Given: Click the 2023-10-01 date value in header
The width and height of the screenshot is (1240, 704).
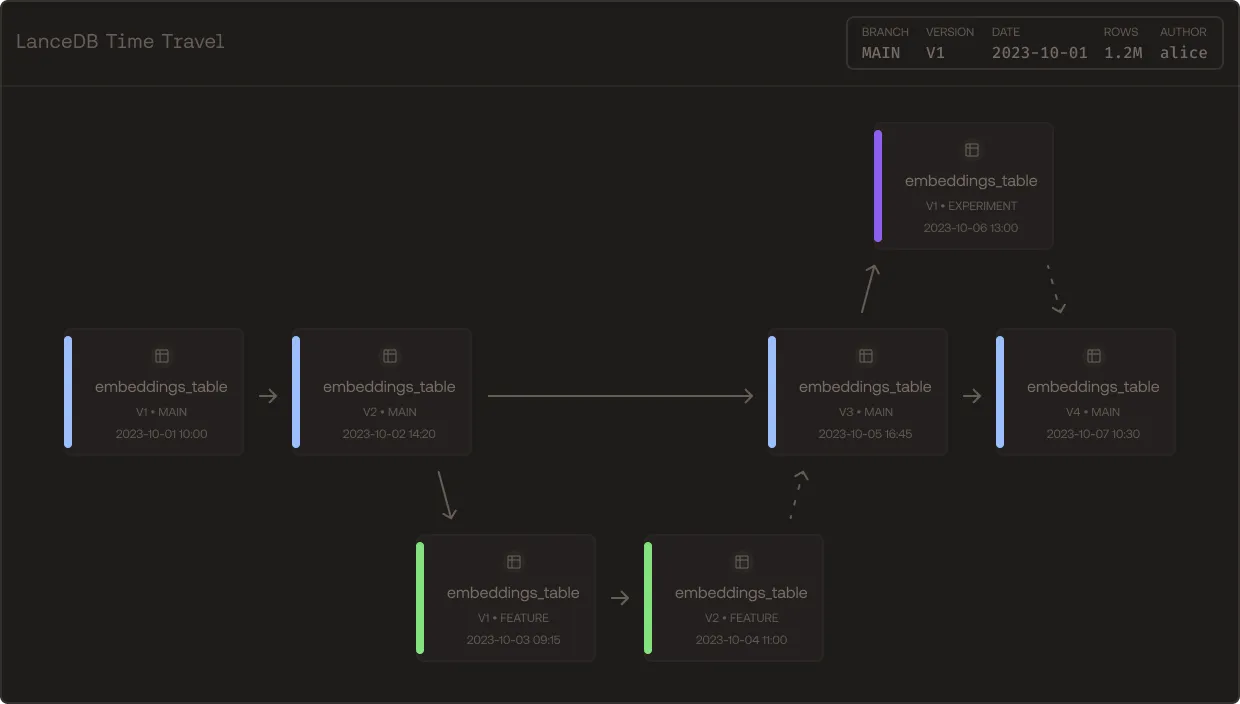Looking at the screenshot, I should coord(1040,53).
